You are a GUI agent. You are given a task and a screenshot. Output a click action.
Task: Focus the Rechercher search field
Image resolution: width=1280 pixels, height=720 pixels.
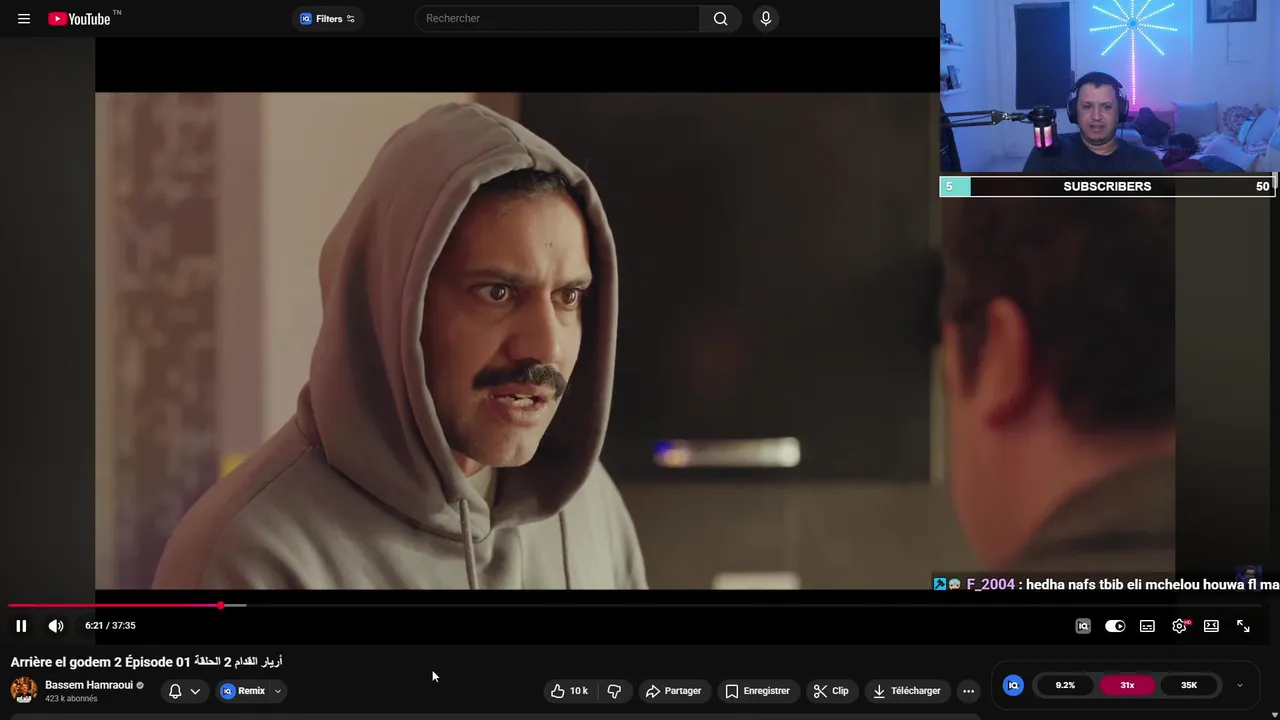point(557,18)
